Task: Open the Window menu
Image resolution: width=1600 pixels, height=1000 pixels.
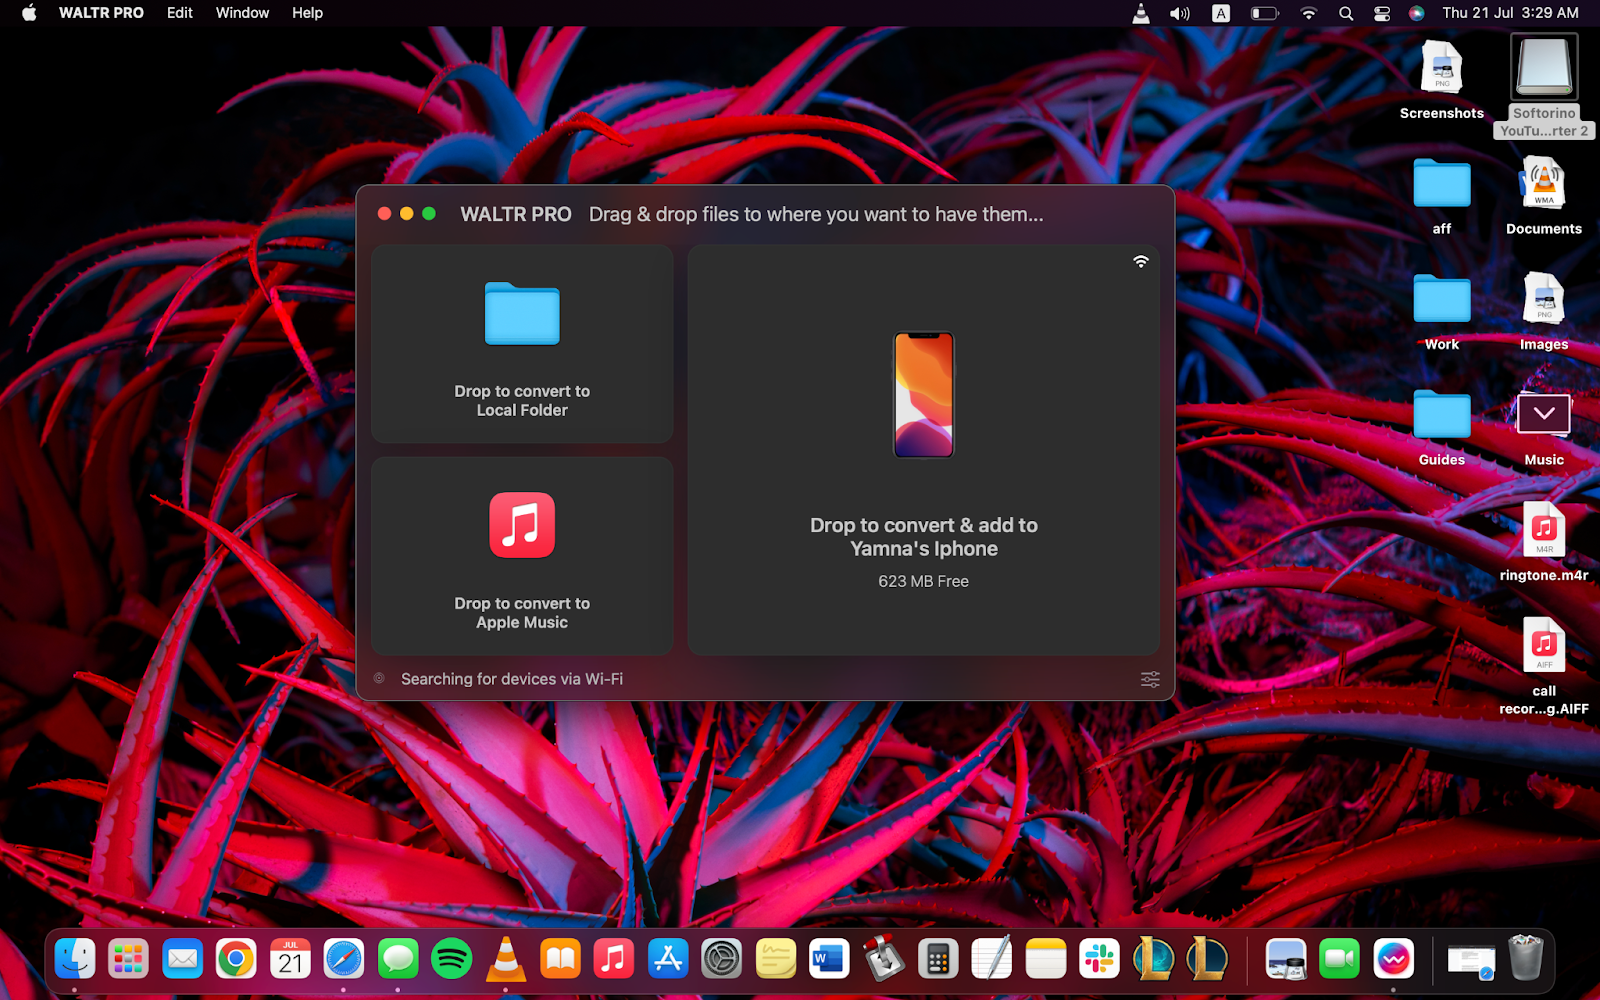Action: tap(242, 13)
